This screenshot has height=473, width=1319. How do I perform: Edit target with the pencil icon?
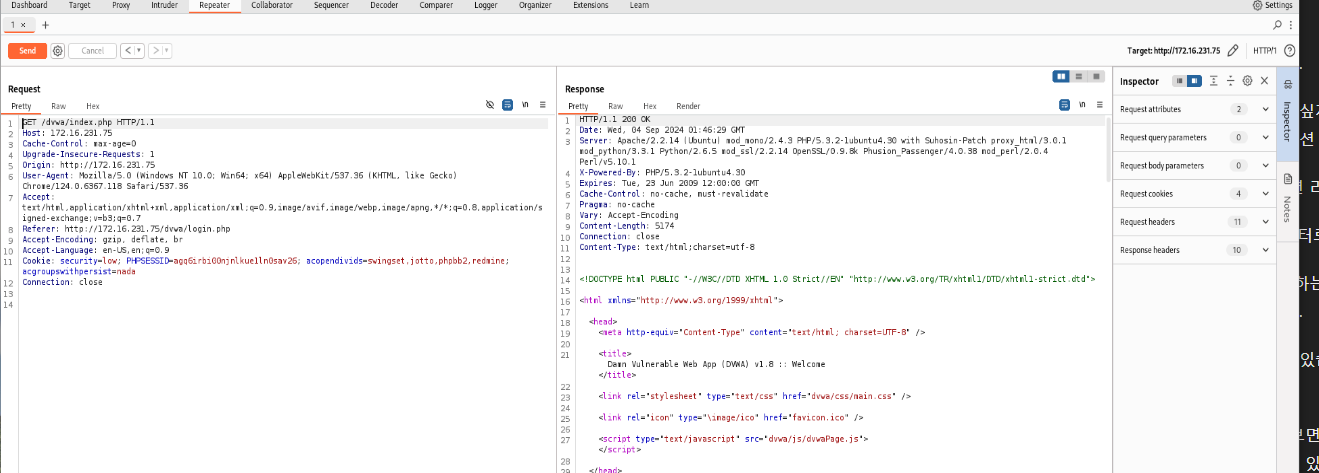(x=1233, y=50)
